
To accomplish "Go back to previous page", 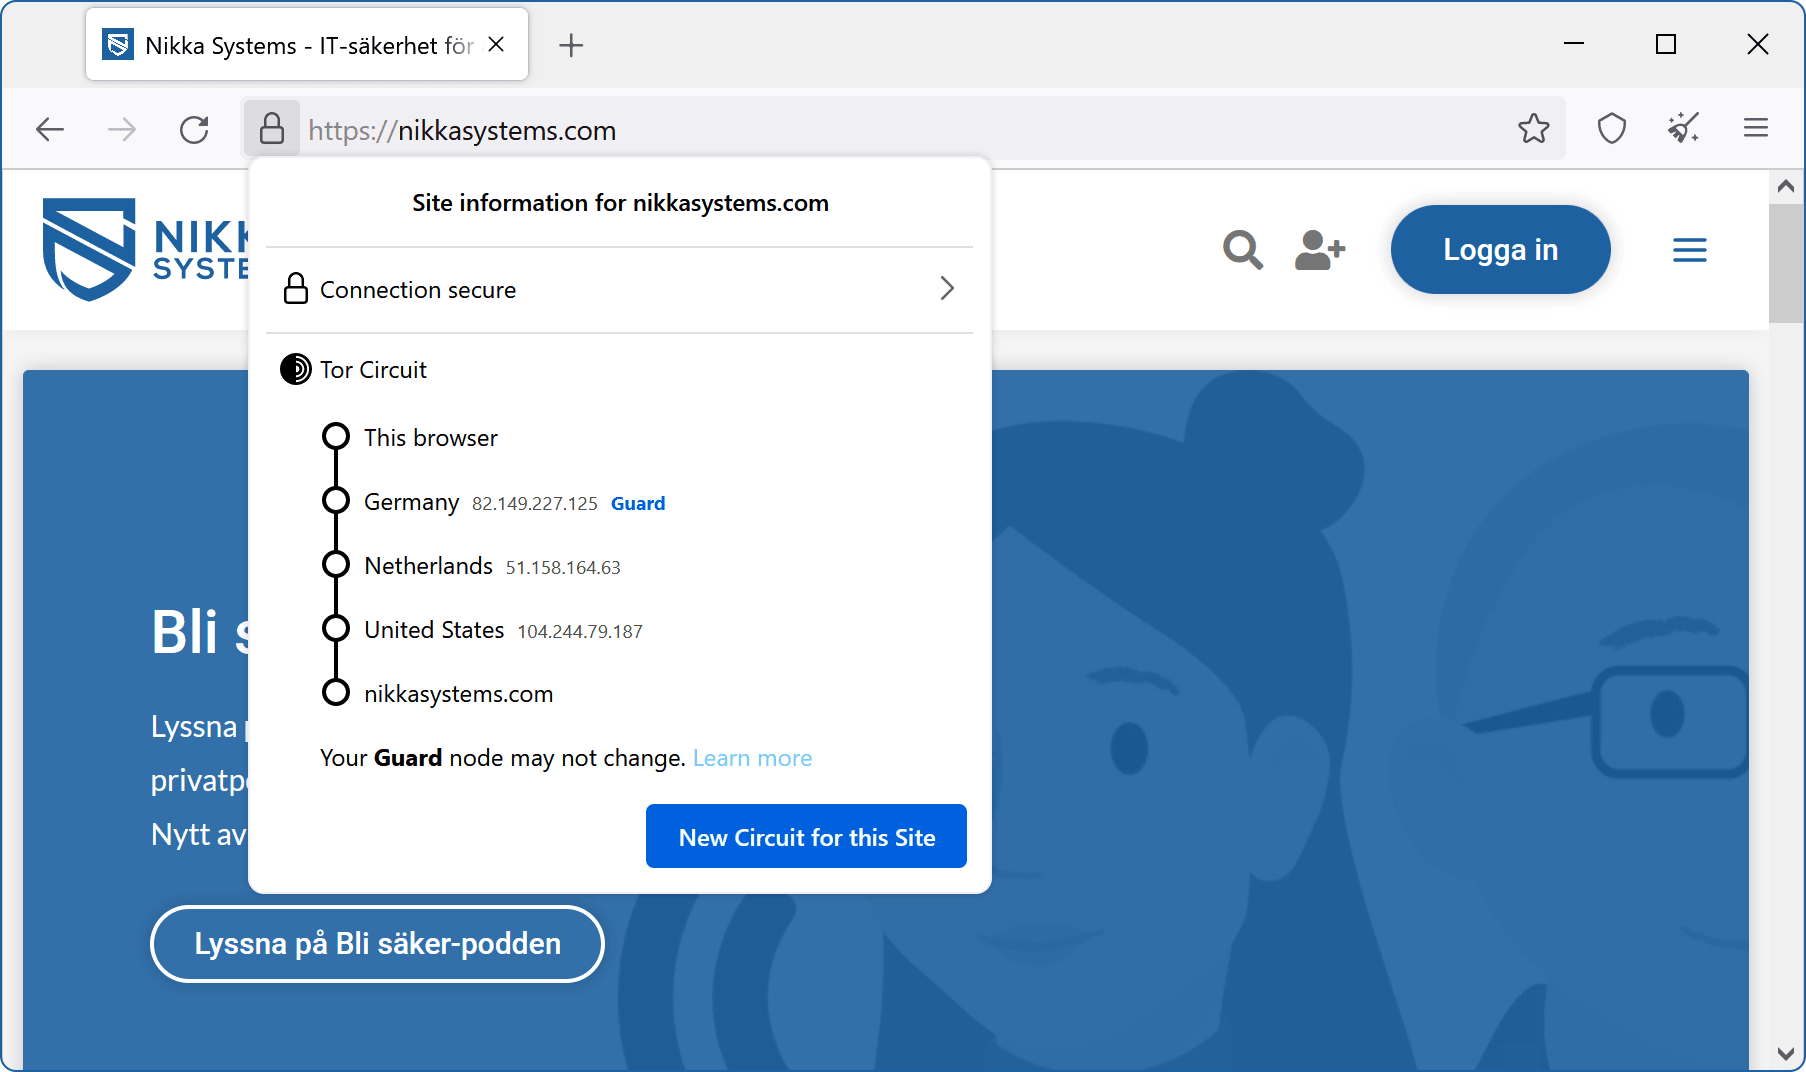I will [50, 129].
